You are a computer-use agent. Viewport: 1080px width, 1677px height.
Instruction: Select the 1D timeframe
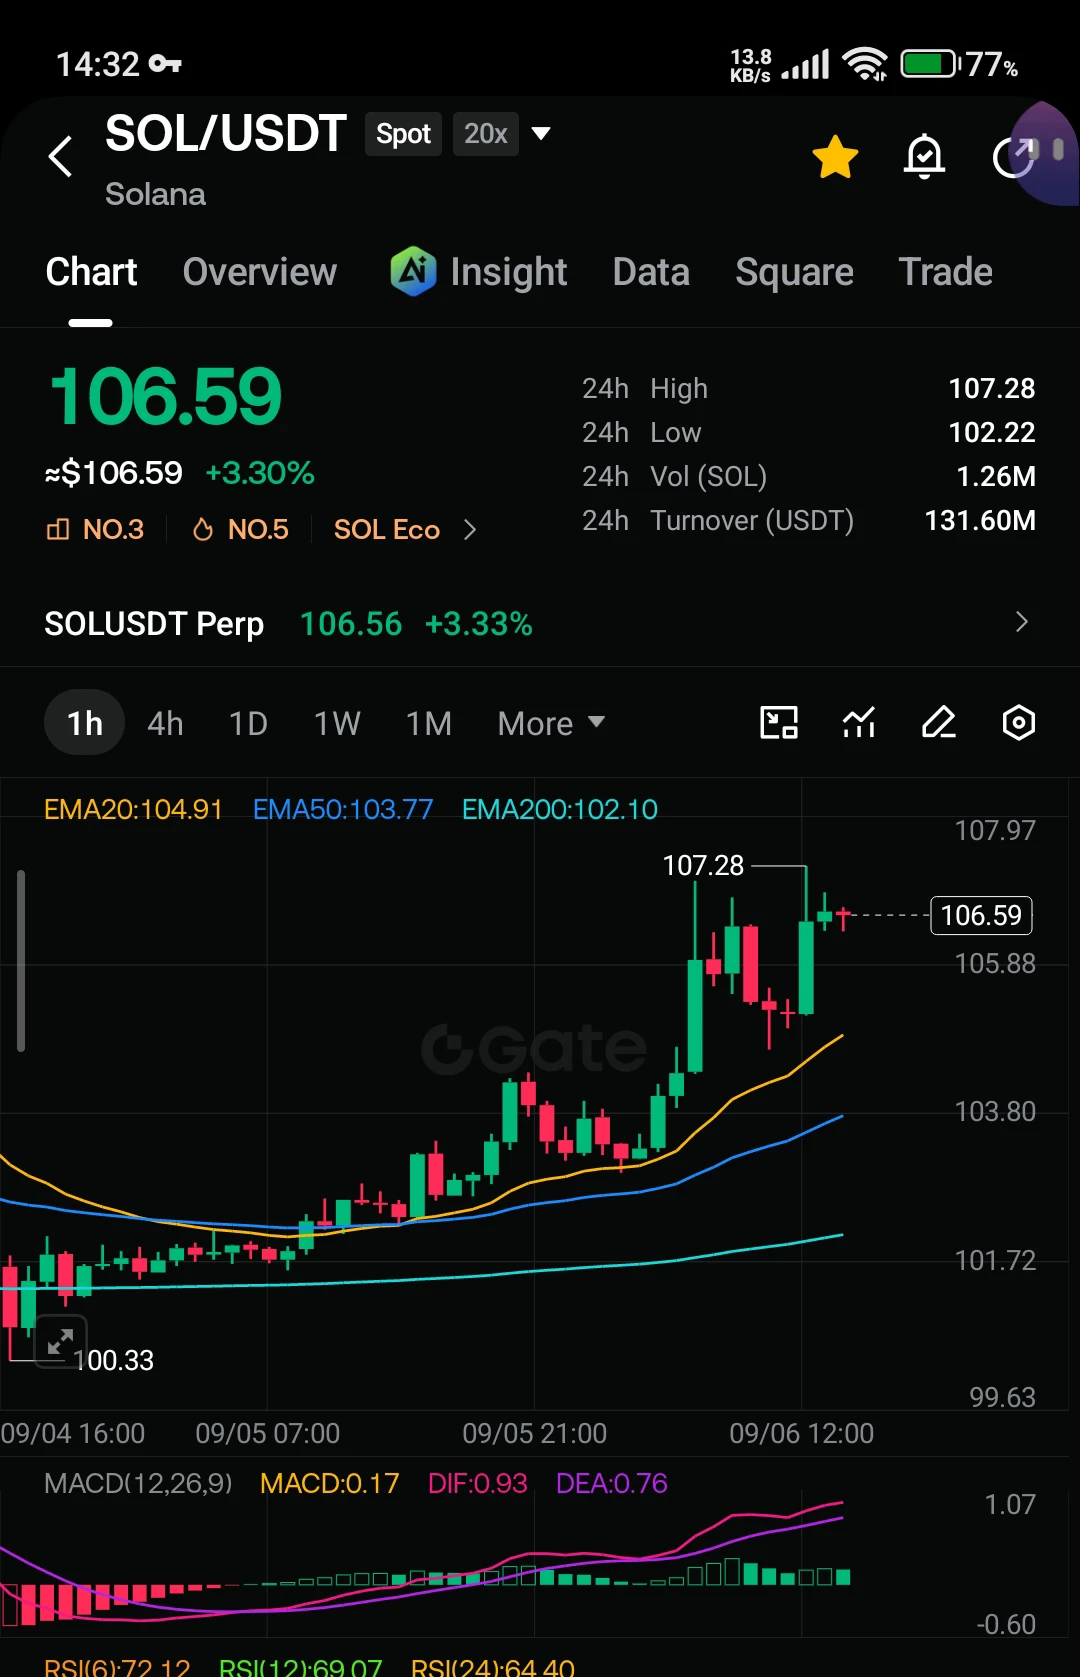pos(248,723)
